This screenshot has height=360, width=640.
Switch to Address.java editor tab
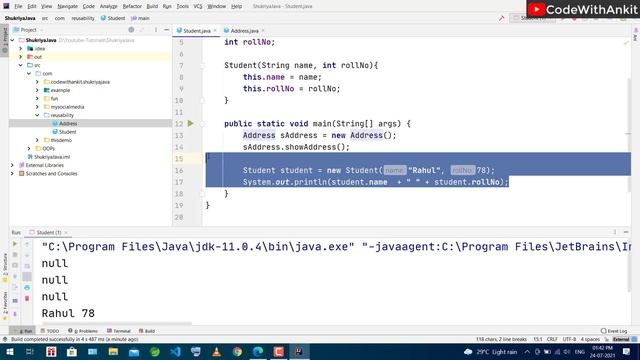[x=244, y=31]
